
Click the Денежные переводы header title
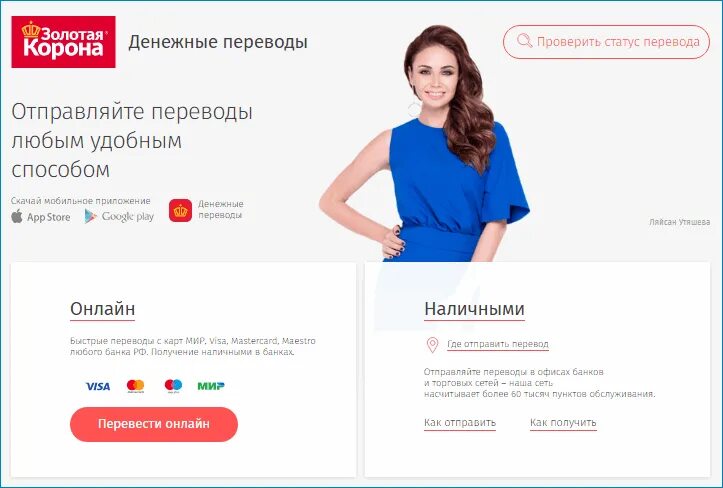(218, 42)
